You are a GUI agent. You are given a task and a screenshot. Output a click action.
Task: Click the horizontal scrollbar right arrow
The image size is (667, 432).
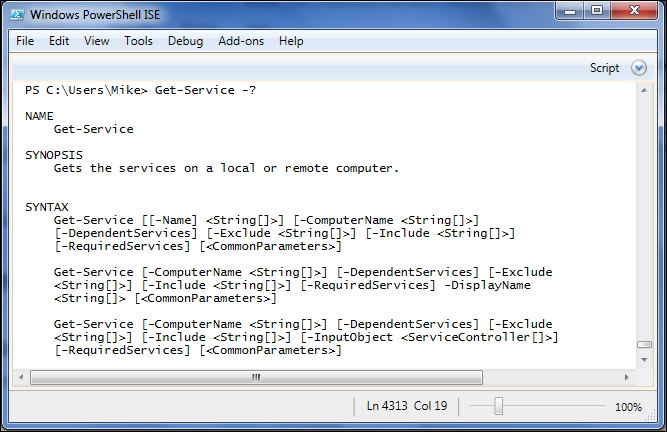(626, 377)
